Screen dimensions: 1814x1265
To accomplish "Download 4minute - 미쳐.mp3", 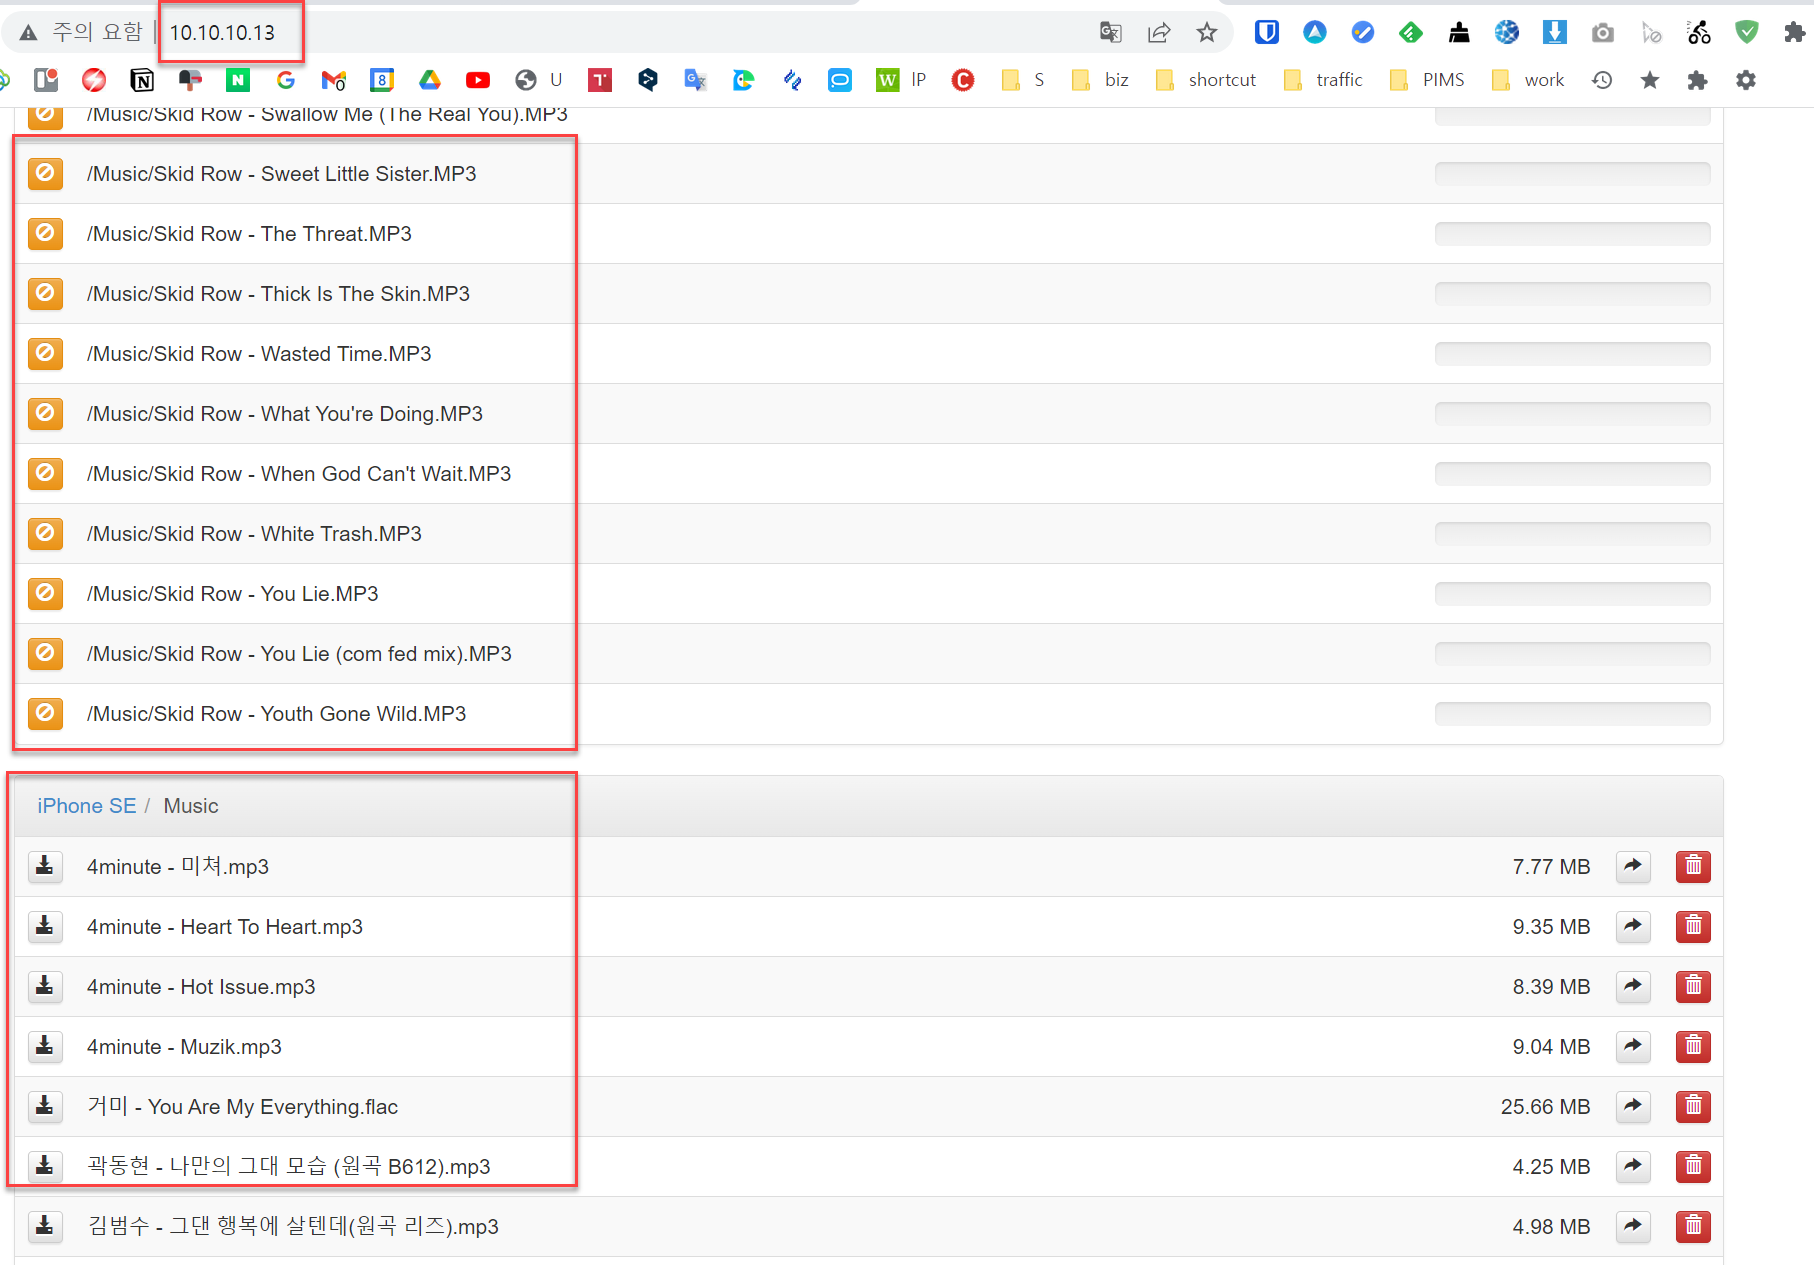I will click(x=45, y=866).
